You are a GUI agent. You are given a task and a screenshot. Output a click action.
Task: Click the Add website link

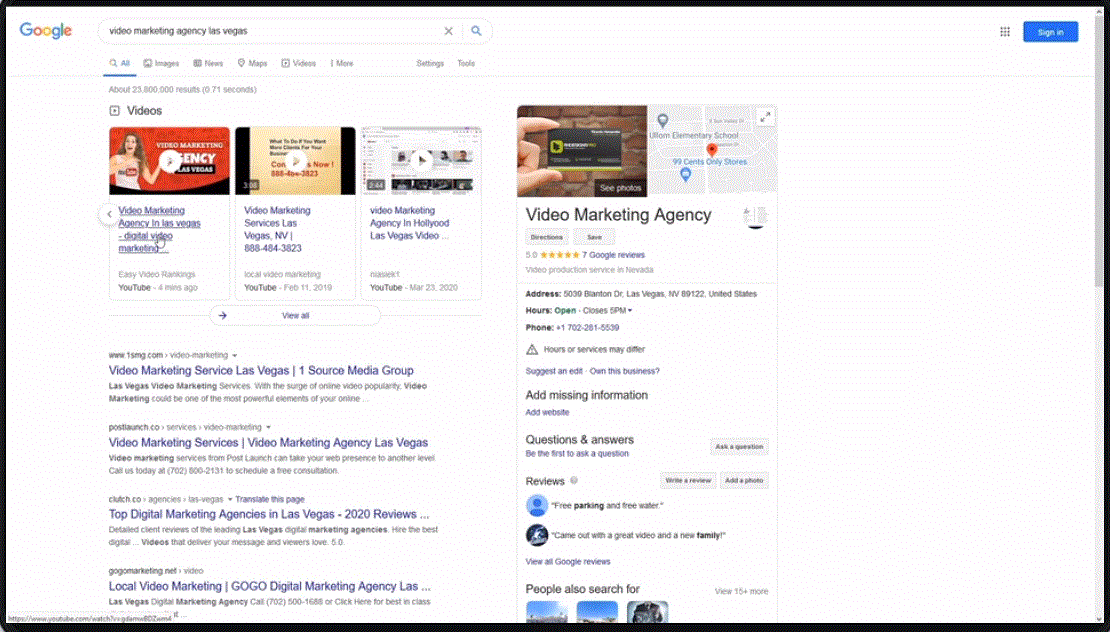tap(547, 412)
